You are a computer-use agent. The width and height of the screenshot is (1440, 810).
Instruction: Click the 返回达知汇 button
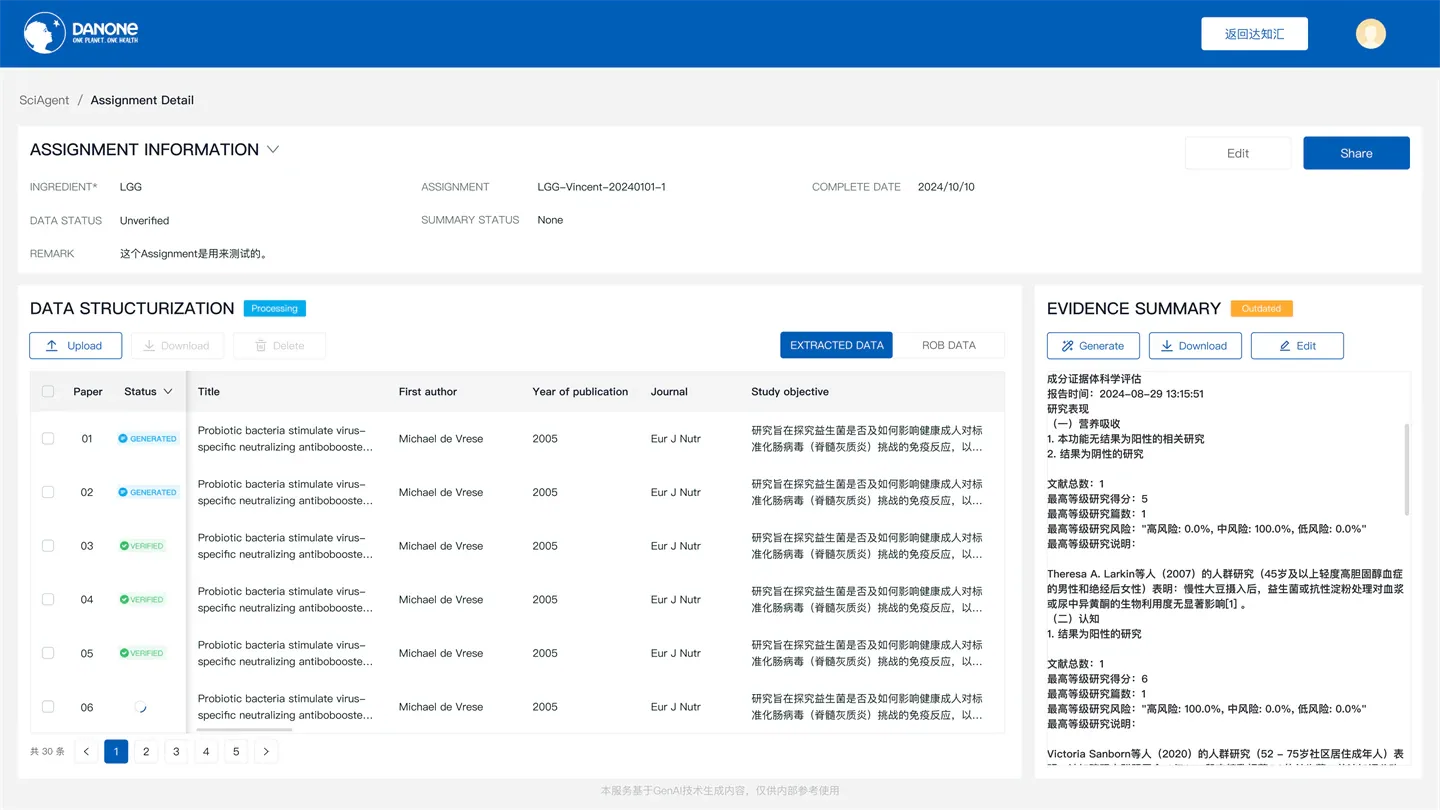point(1254,34)
